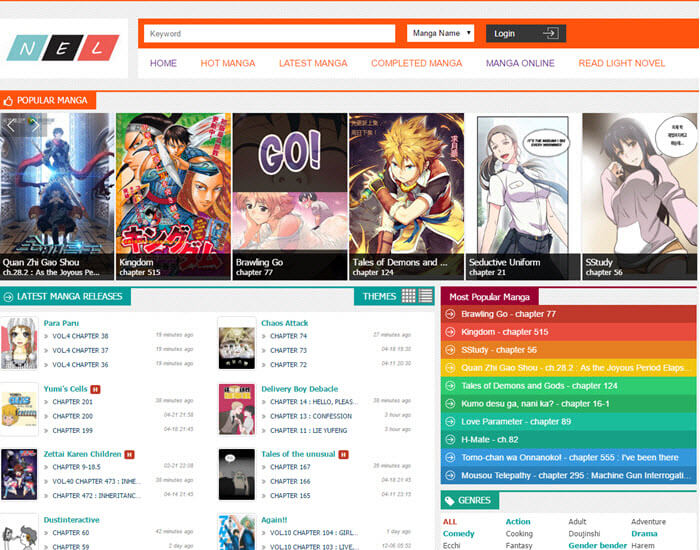Viewport: 700px width, 550px height.
Task: Click arrow icon beside Kingdom - chapter 515
Action: (450, 332)
